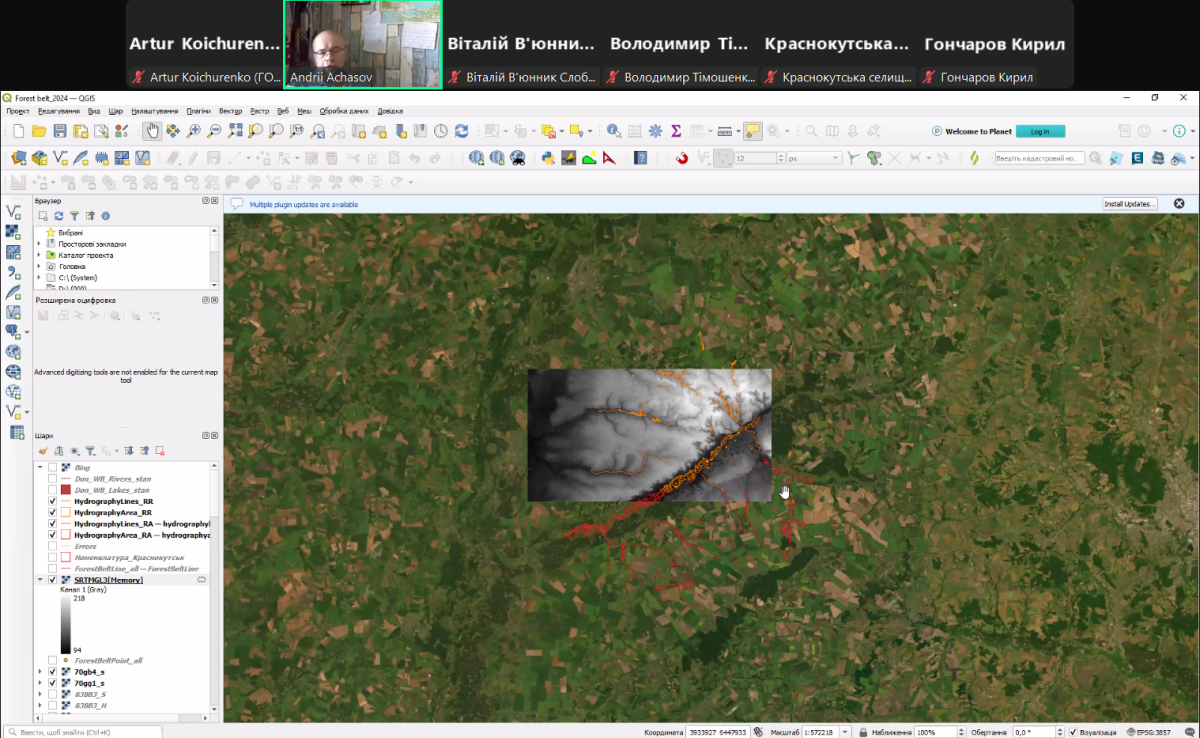Screen dimensions: 1200x738
Task: Expand the 70gb4_s layer
Action: pos(40,672)
